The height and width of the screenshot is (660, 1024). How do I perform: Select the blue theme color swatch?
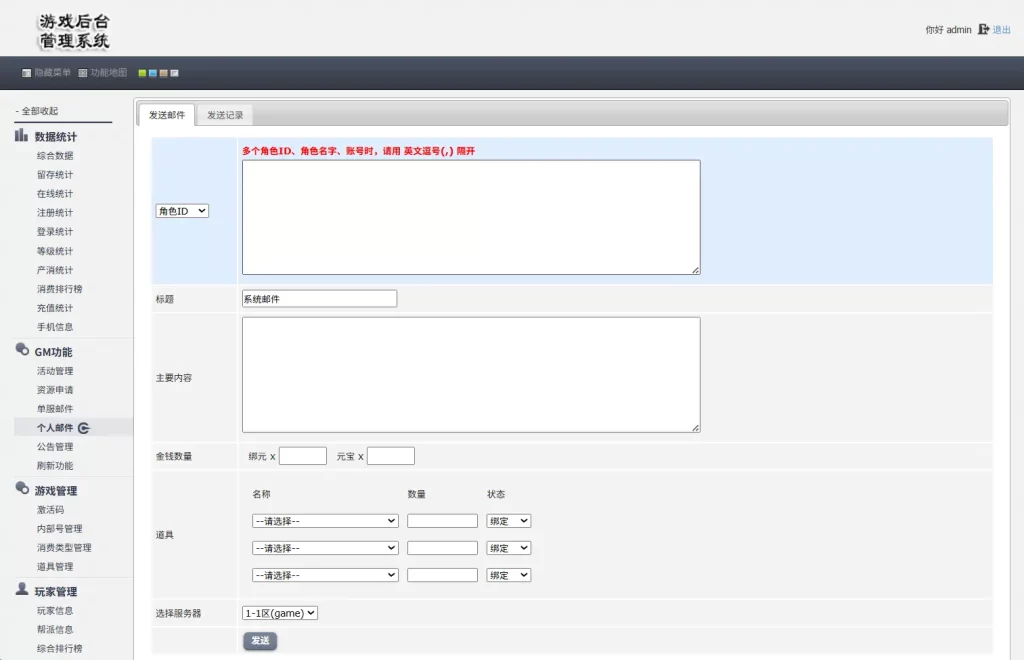tap(153, 73)
